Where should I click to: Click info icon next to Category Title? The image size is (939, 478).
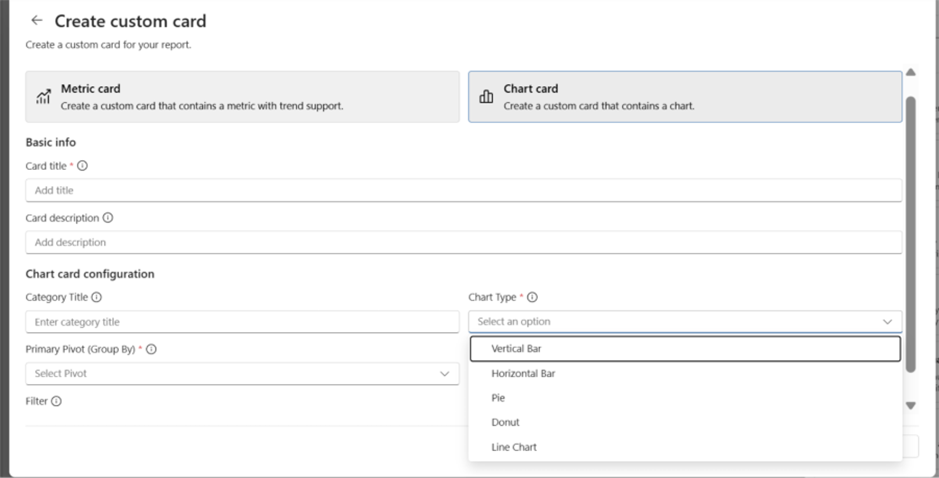click(x=96, y=297)
